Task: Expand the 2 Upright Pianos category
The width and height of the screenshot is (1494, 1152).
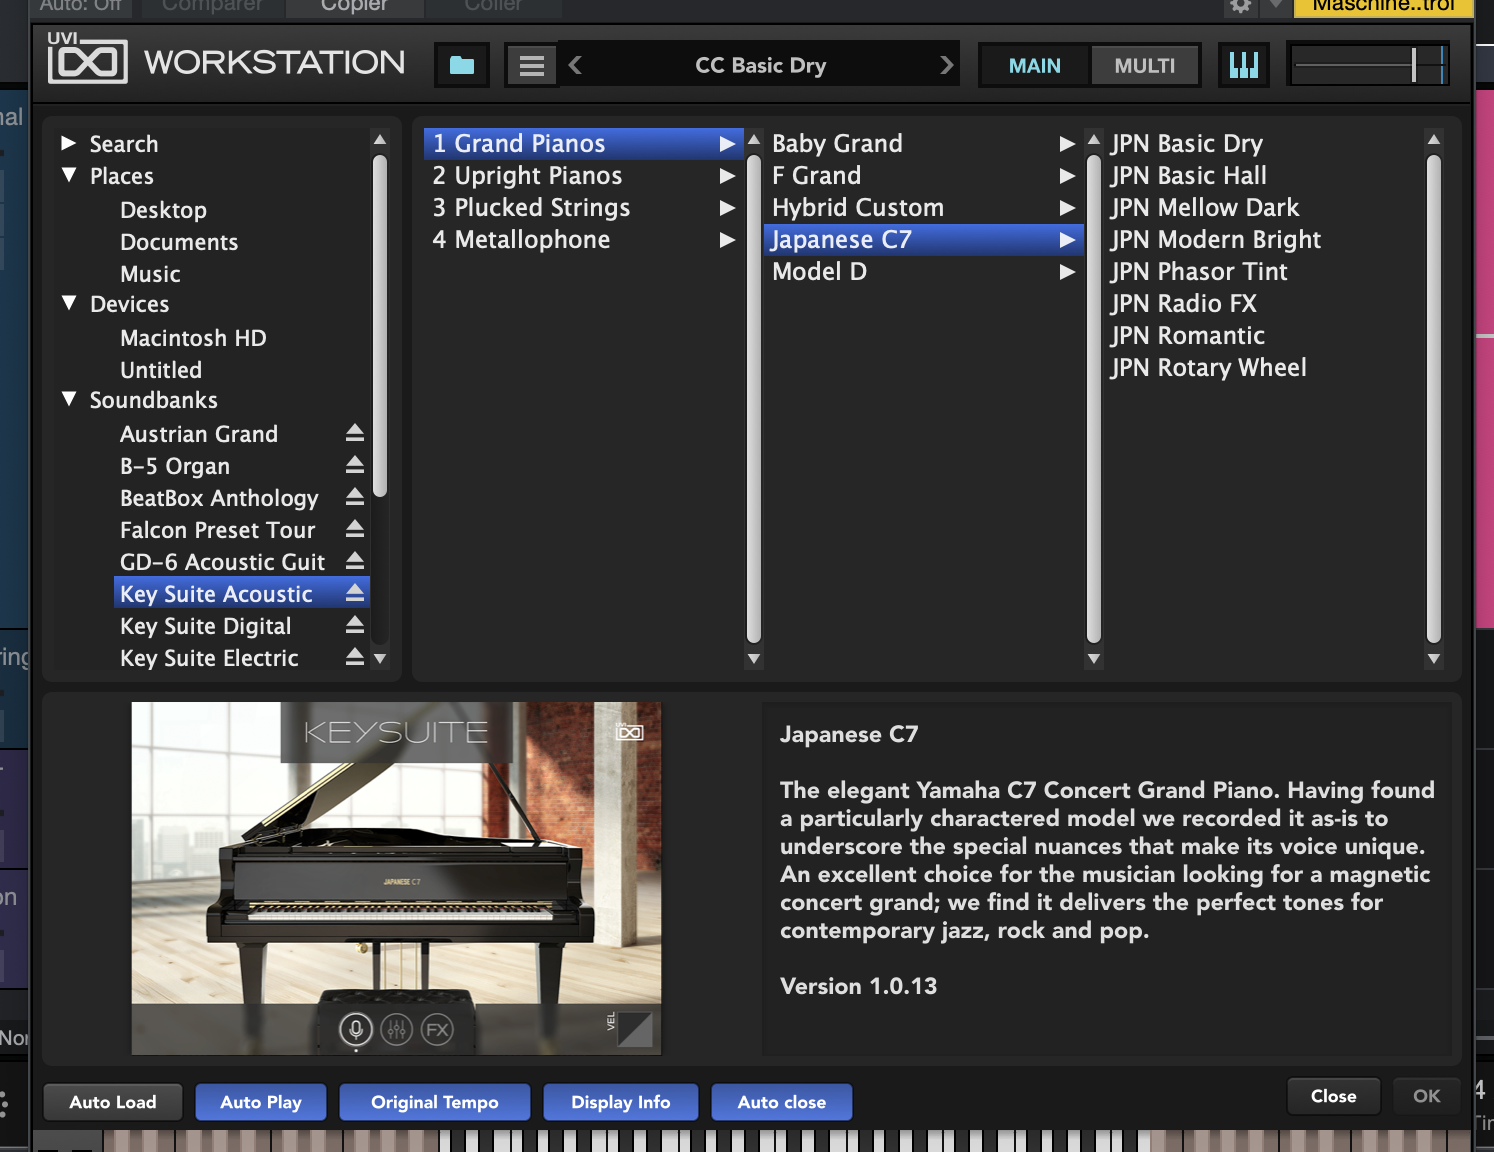Action: point(727,176)
